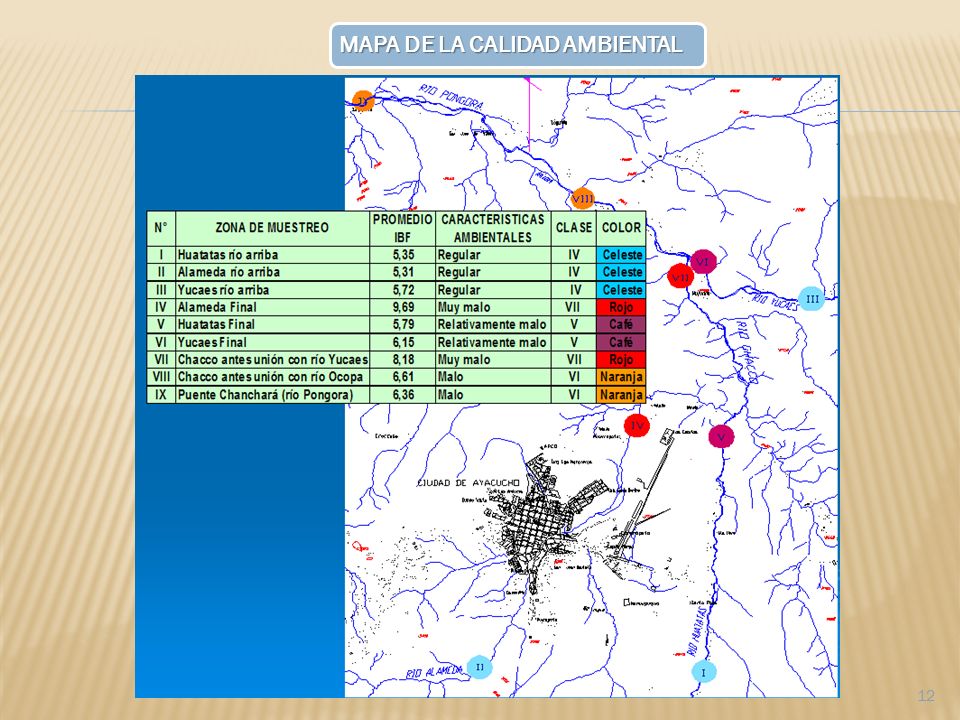Click the Alameda Final cell
The width and height of the screenshot is (960, 720).
click(272, 307)
